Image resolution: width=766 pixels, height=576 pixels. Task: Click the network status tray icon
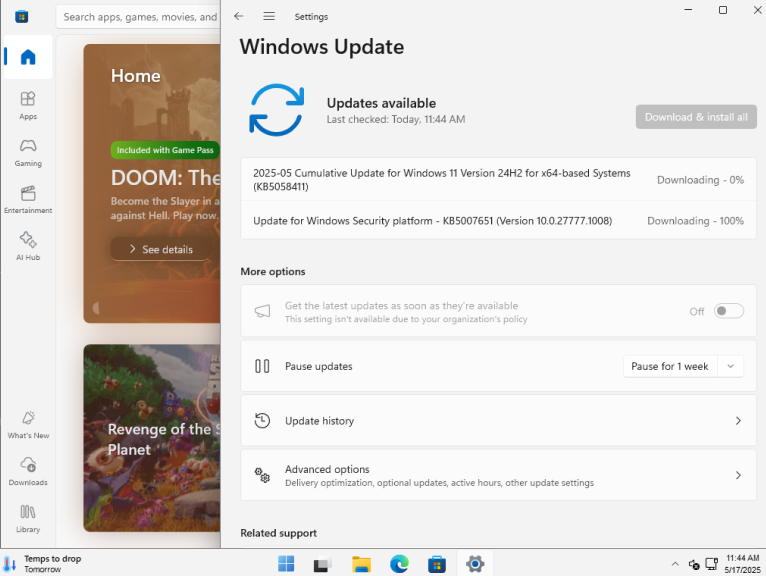(712, 564)
